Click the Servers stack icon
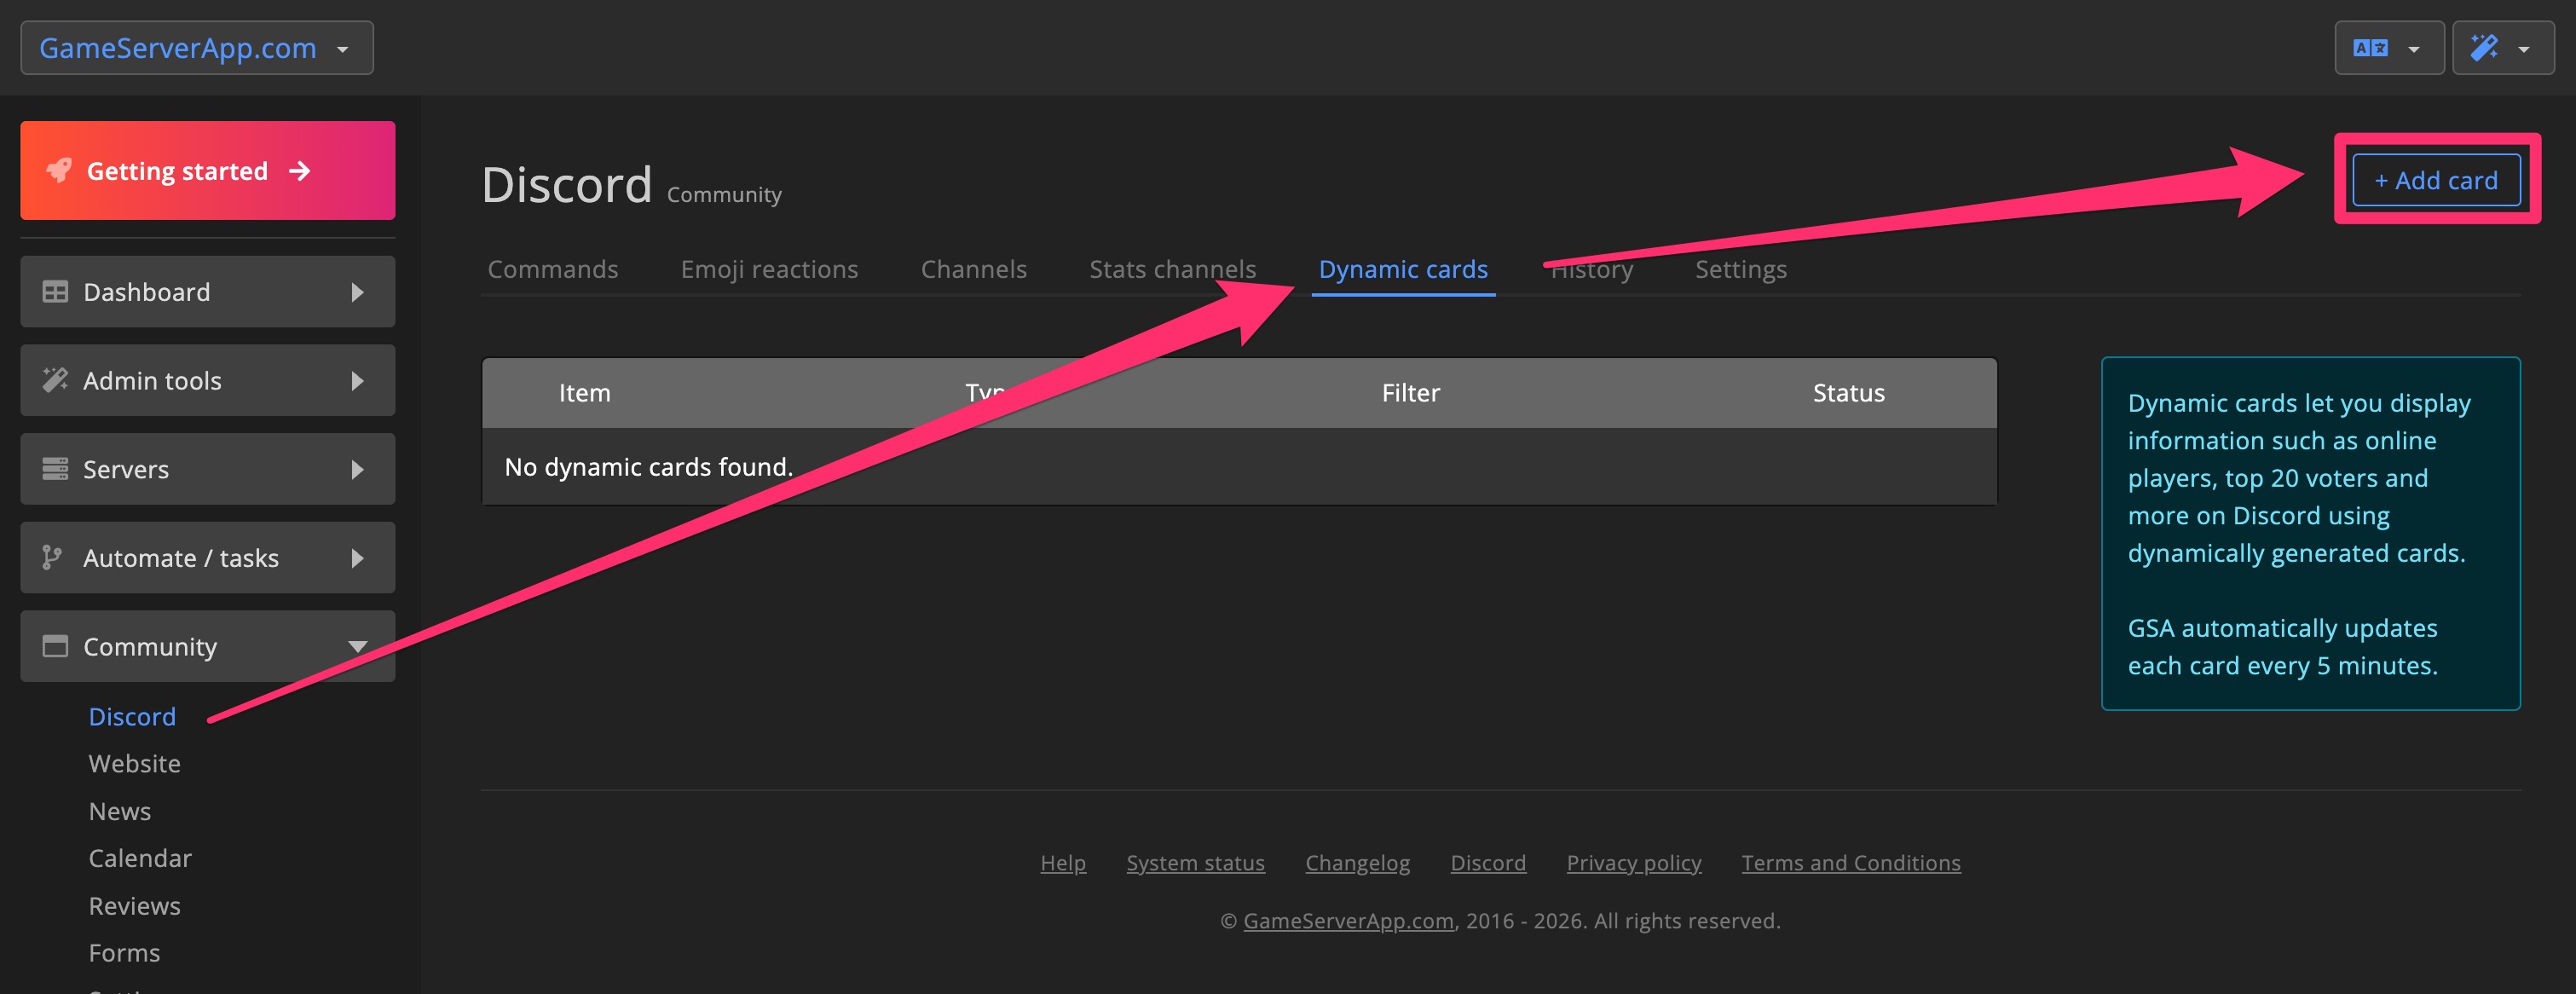2576x994 pixels. pyautogui.click(x=55, y=469)
